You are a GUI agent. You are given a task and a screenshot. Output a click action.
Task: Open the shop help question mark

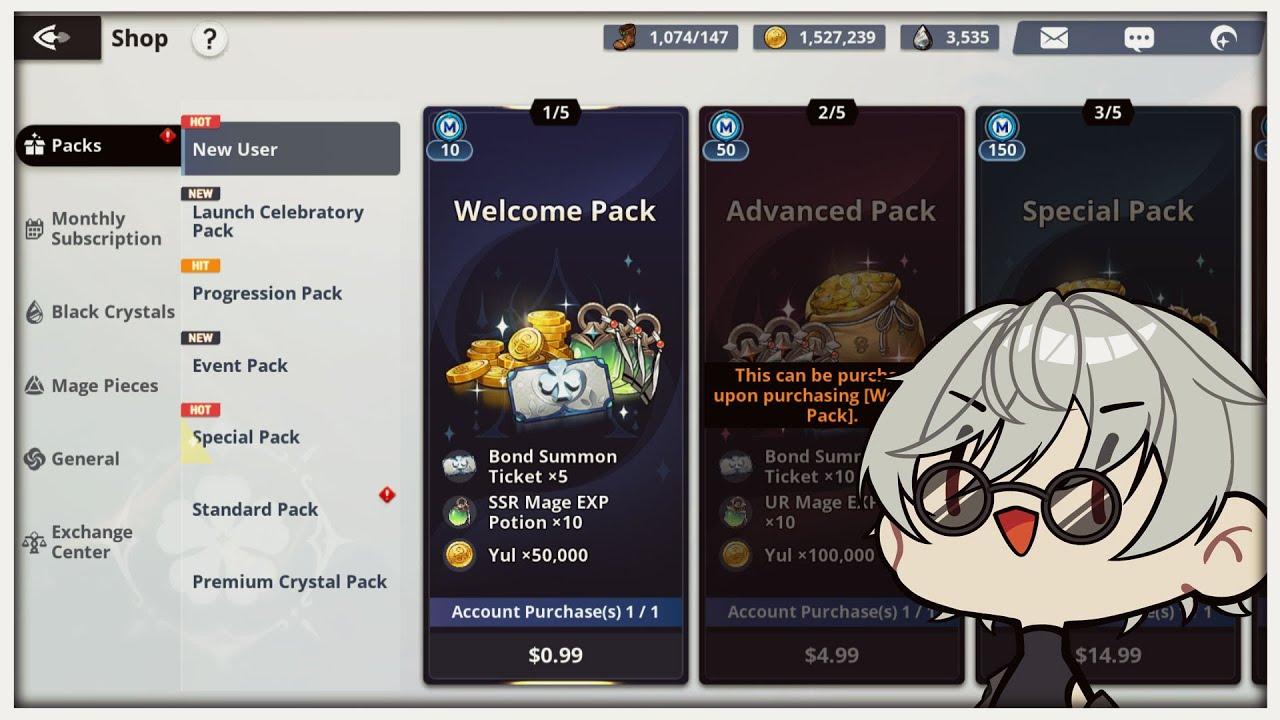tap(209, 40)
